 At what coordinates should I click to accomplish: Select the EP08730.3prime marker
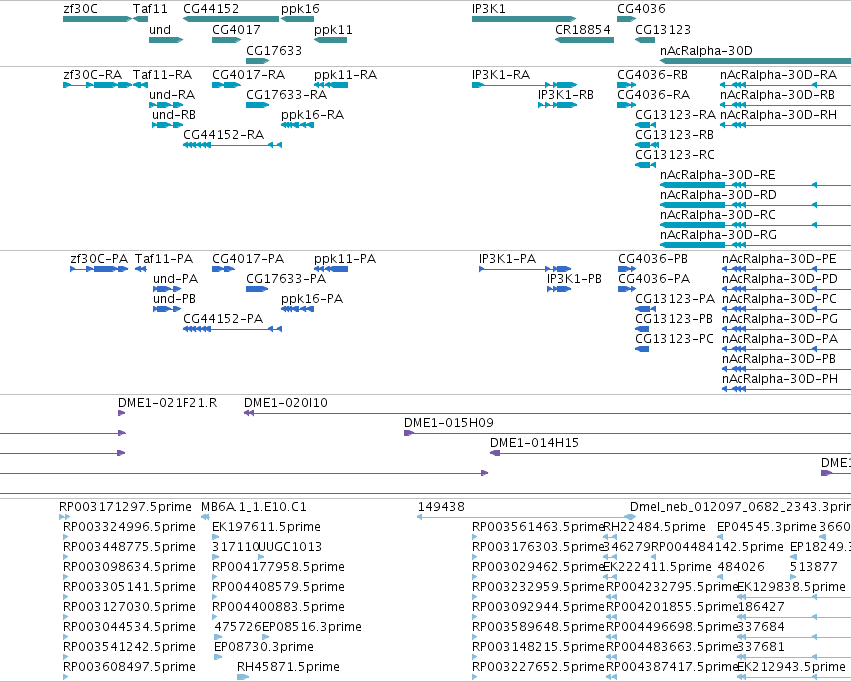coord(218,656)
